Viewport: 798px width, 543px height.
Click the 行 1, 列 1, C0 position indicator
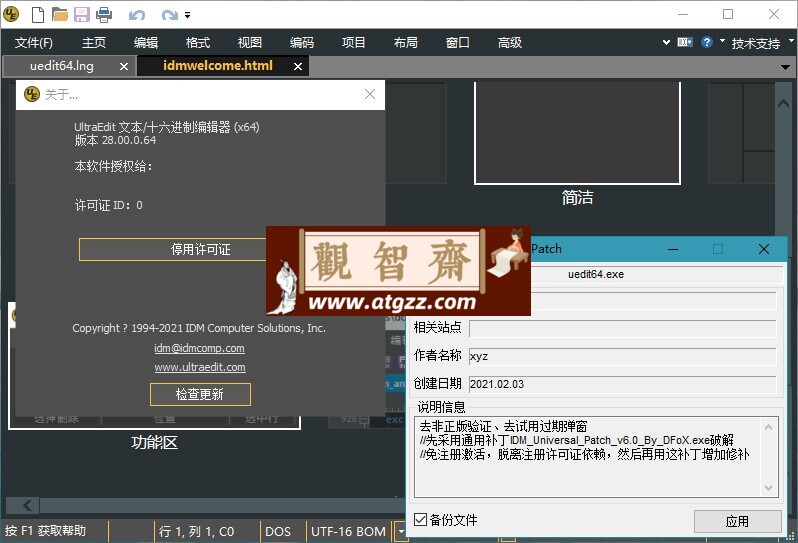(196, 532)
